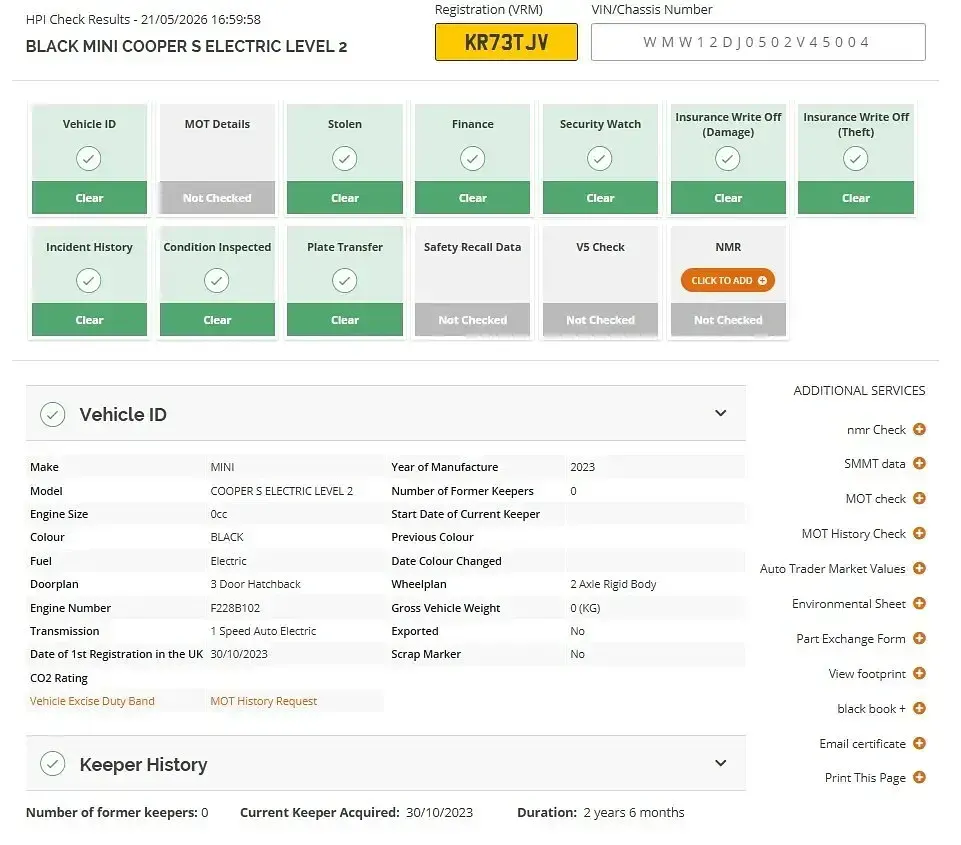Click the plus icon beside Part Exchange Form
961x845 pixels.
tap(919, 638)
